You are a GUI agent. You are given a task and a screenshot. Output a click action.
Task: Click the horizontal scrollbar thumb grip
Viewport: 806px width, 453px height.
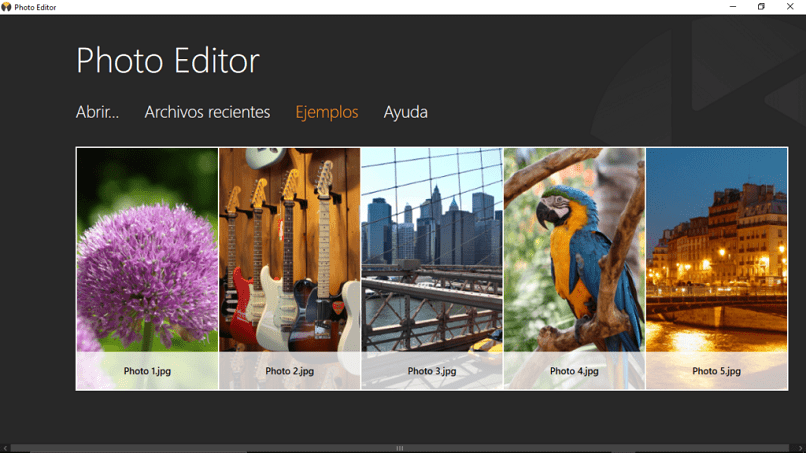point(399,448)
